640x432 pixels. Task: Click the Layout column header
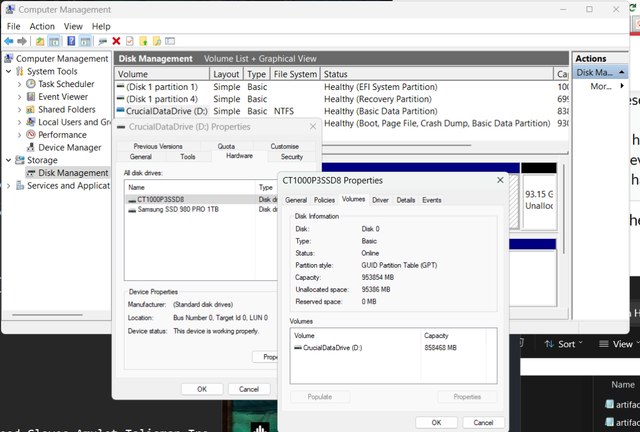pyautogui.click(x=226, y=74)
